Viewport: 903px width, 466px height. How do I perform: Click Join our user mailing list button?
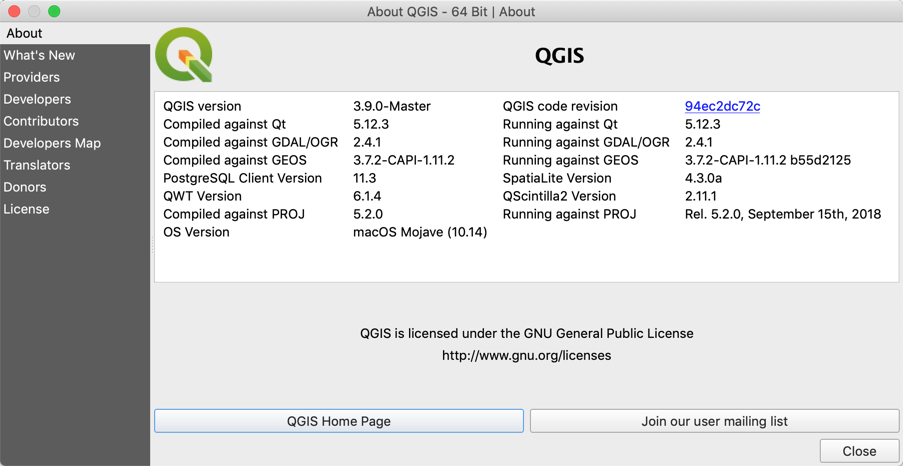(x=714, y=421)
